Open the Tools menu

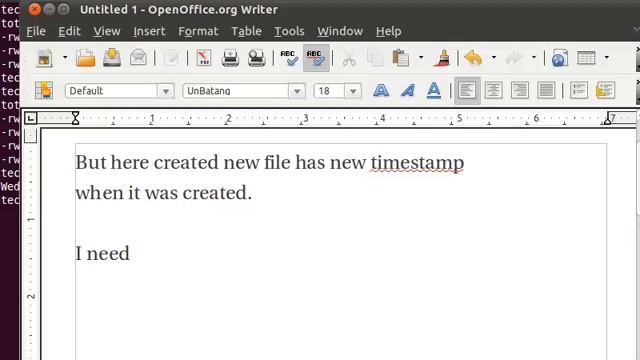click(289, 31)
